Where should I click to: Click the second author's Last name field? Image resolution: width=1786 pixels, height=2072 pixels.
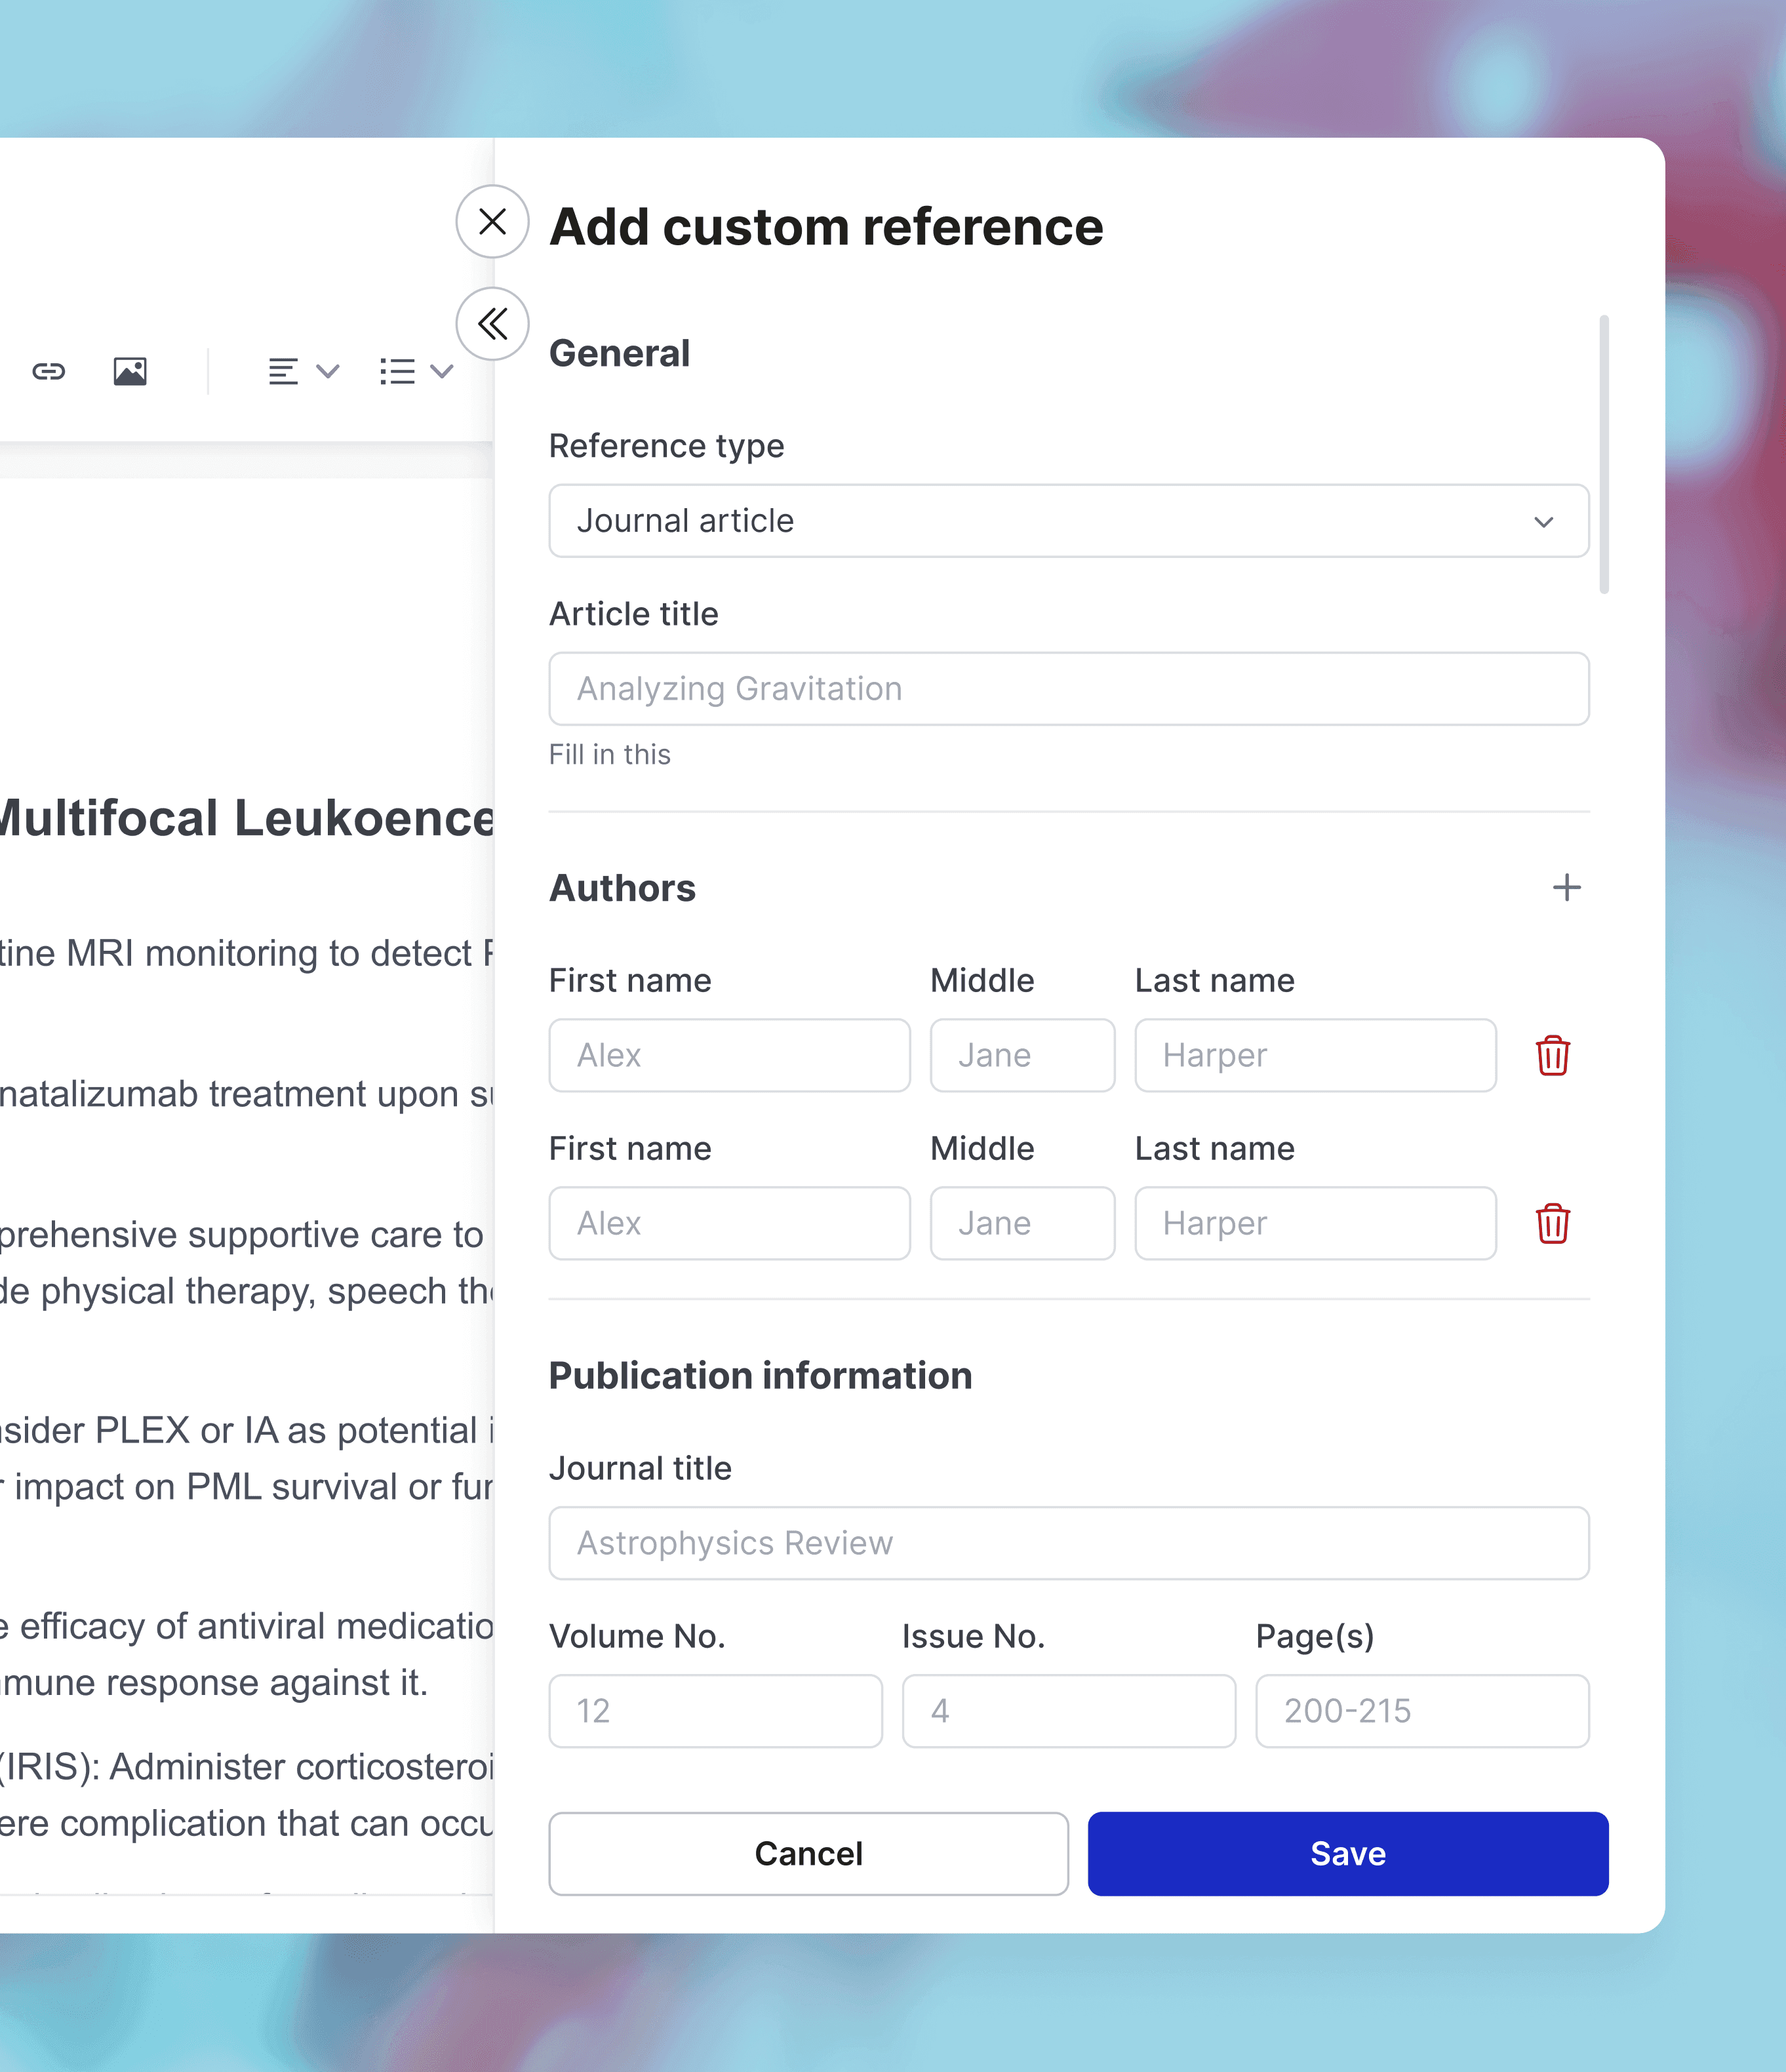tap(1314, 1223)
